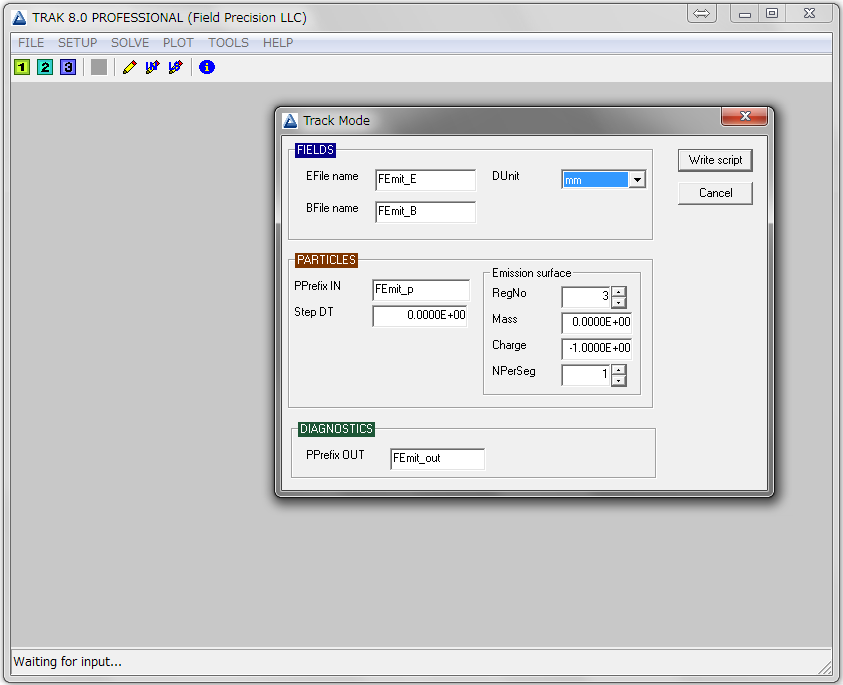
Task: Click the Track Mode dialog logo icon
Action: coord(290,120)
